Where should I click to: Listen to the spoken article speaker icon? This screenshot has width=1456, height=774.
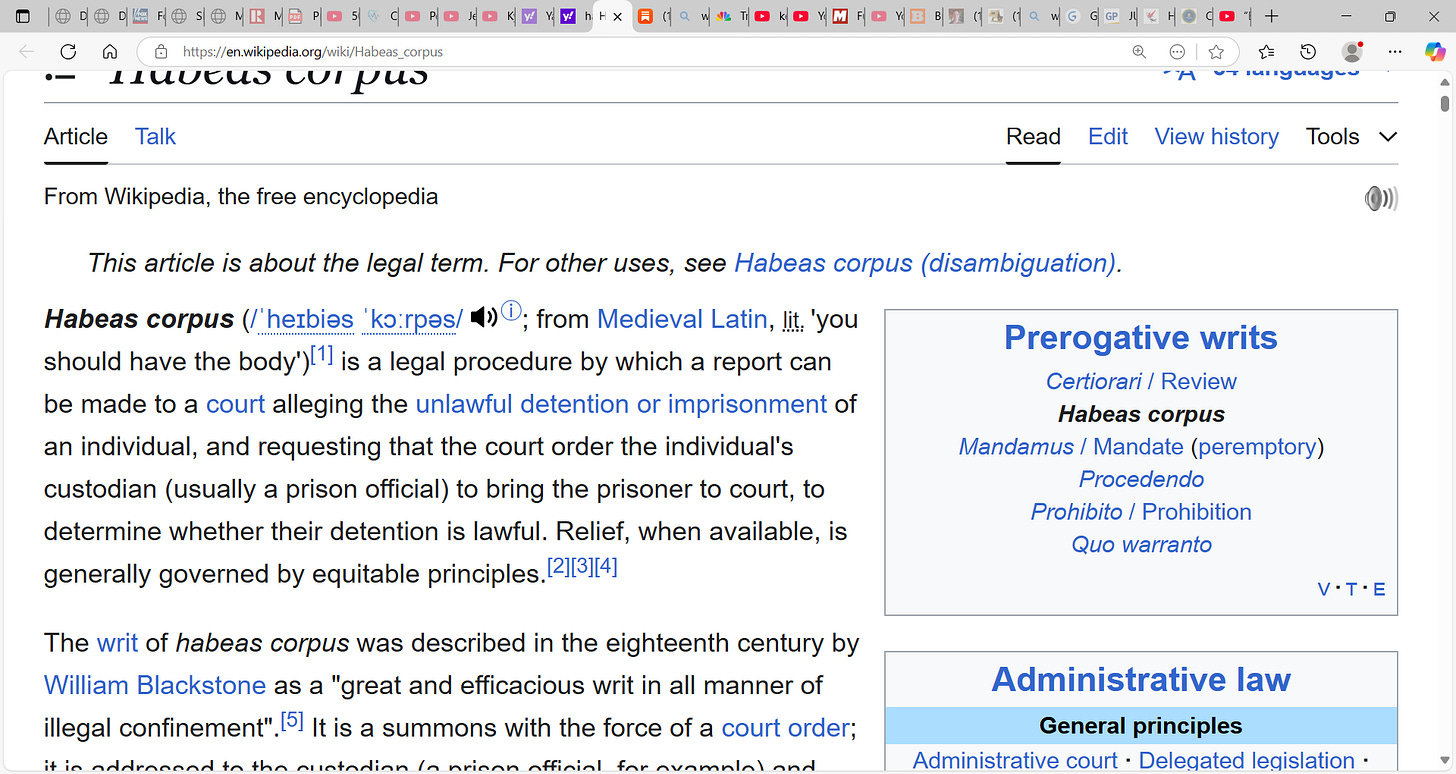coord(1381,198)
